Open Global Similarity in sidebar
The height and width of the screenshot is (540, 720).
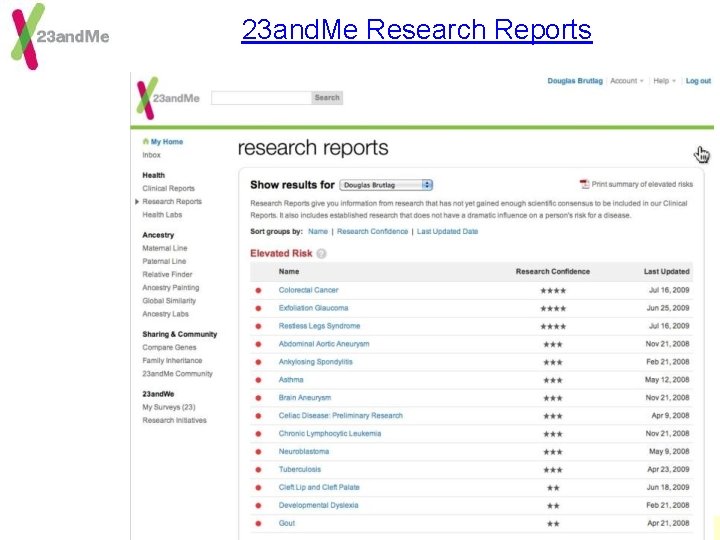pos(169,301)
